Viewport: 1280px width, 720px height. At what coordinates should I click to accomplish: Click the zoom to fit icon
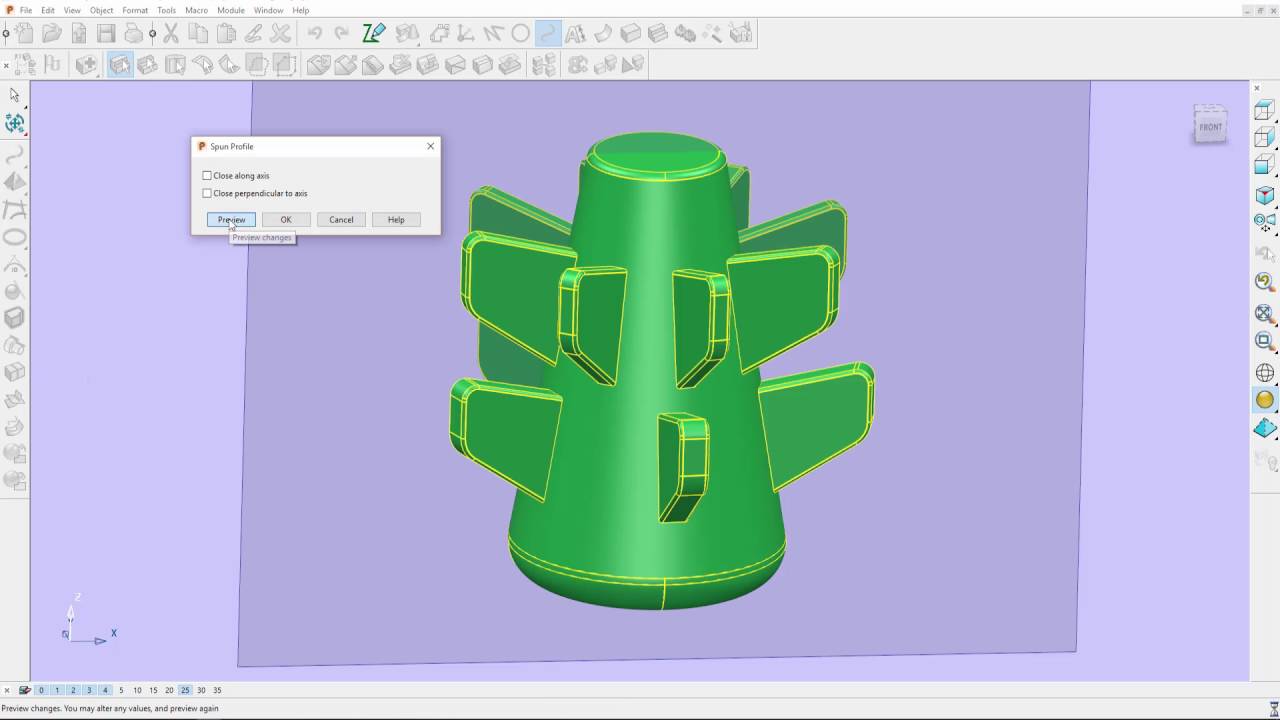tap(1265, 314)
